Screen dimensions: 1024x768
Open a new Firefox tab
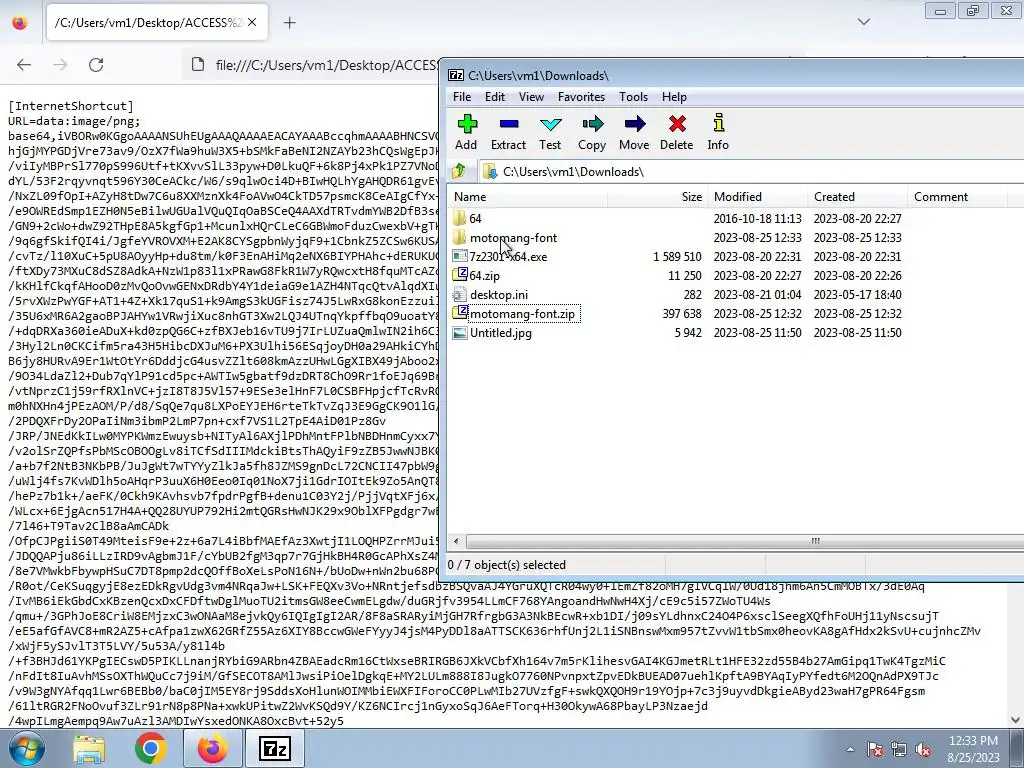pyautogui.click(x=289, y=23)
